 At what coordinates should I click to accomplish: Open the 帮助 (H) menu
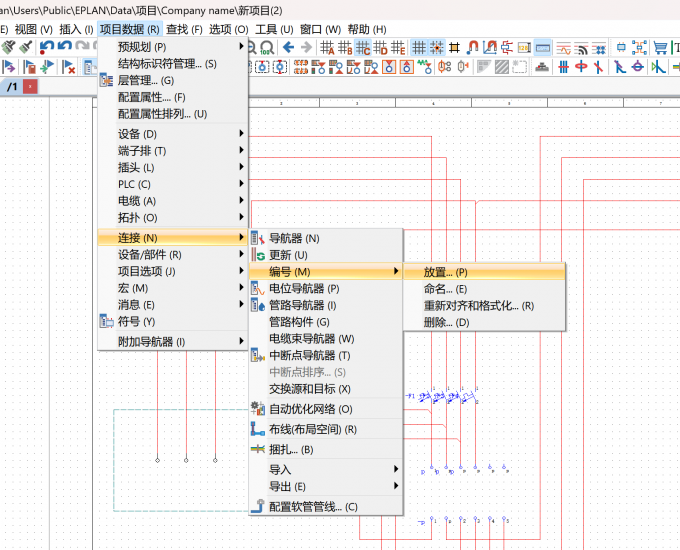(367, 29)
